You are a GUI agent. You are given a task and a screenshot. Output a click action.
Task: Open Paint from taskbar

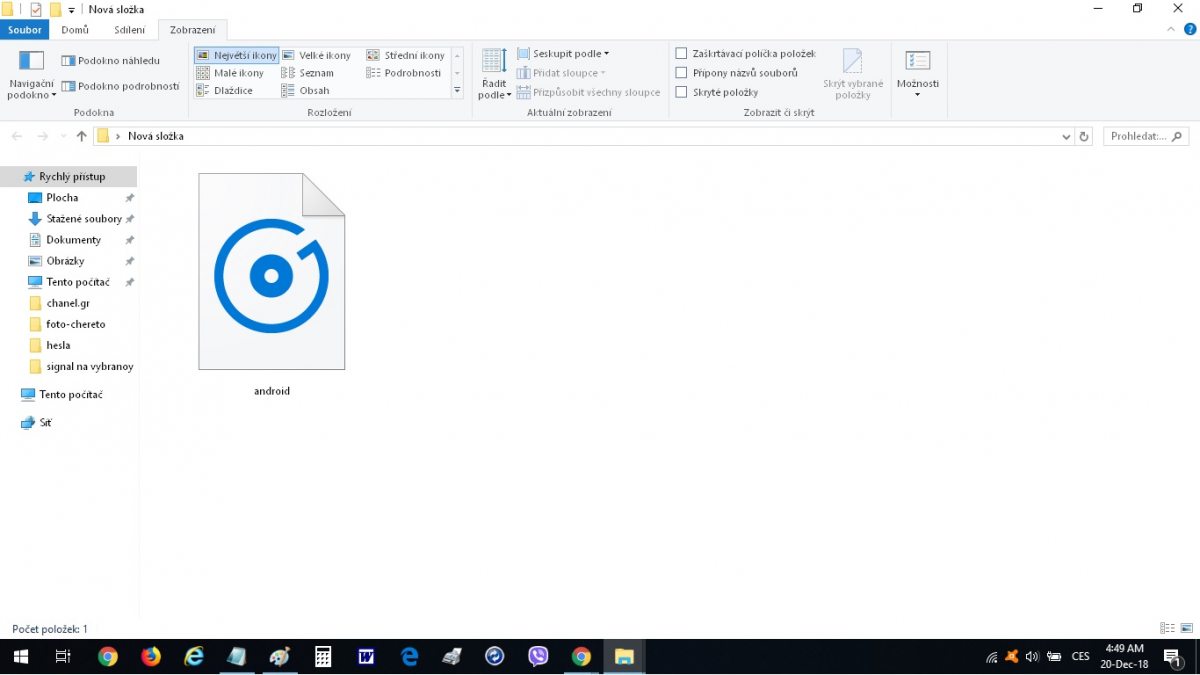click(x=280, y=657)
